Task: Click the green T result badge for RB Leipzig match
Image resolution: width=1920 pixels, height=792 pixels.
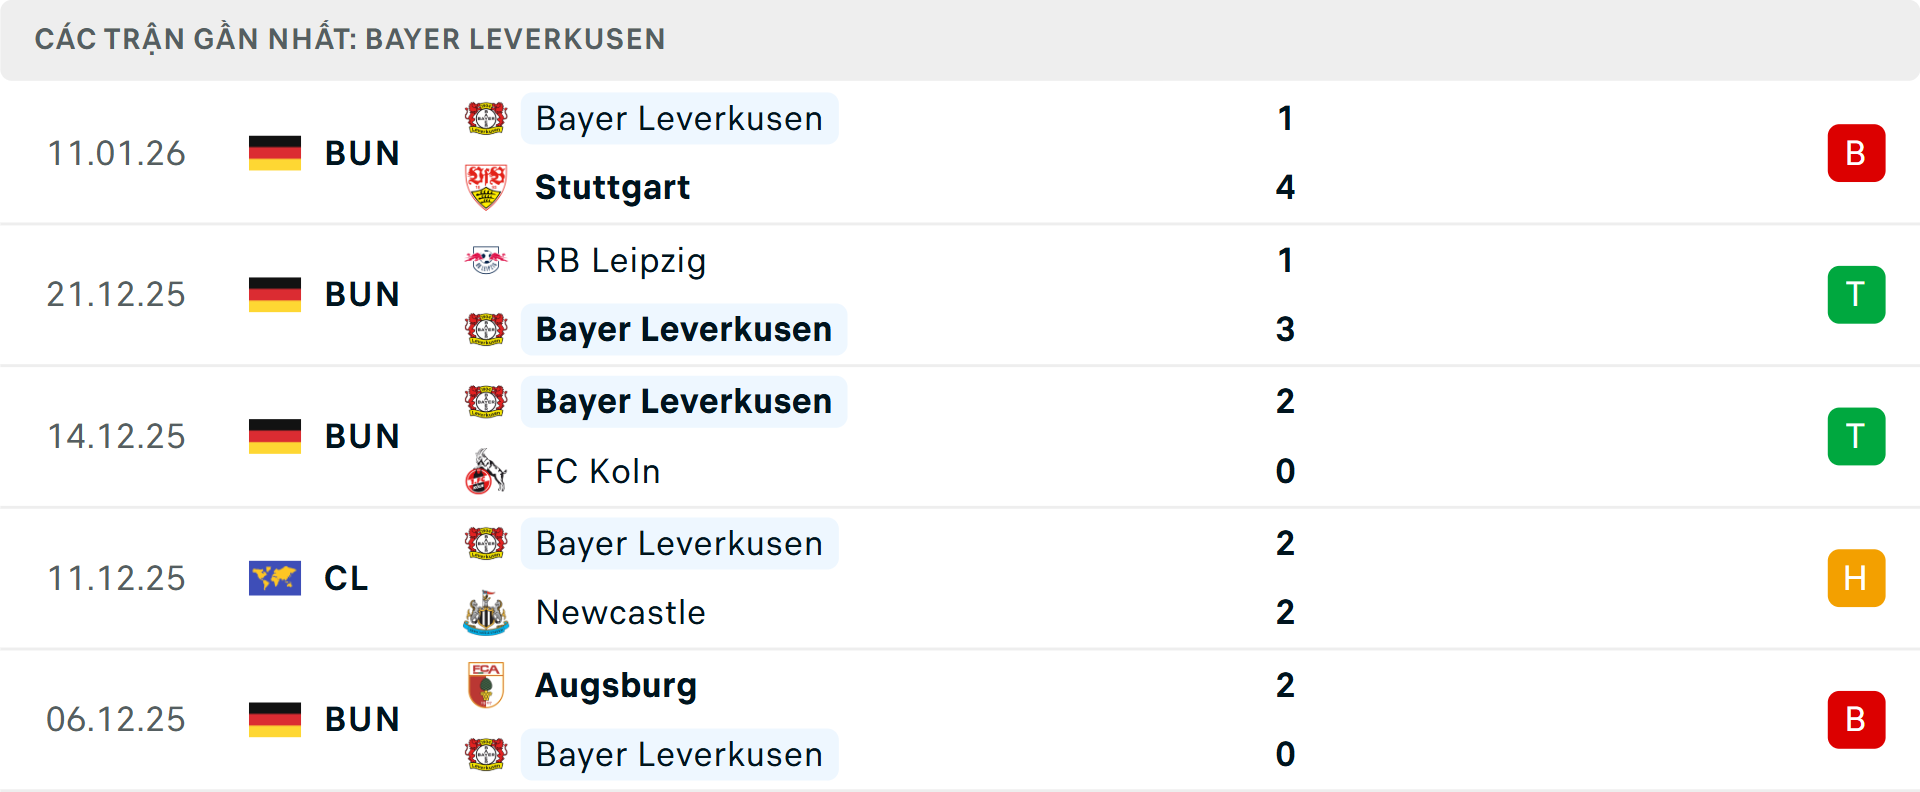Action: pyautogui.click(x=1856, y=294)
